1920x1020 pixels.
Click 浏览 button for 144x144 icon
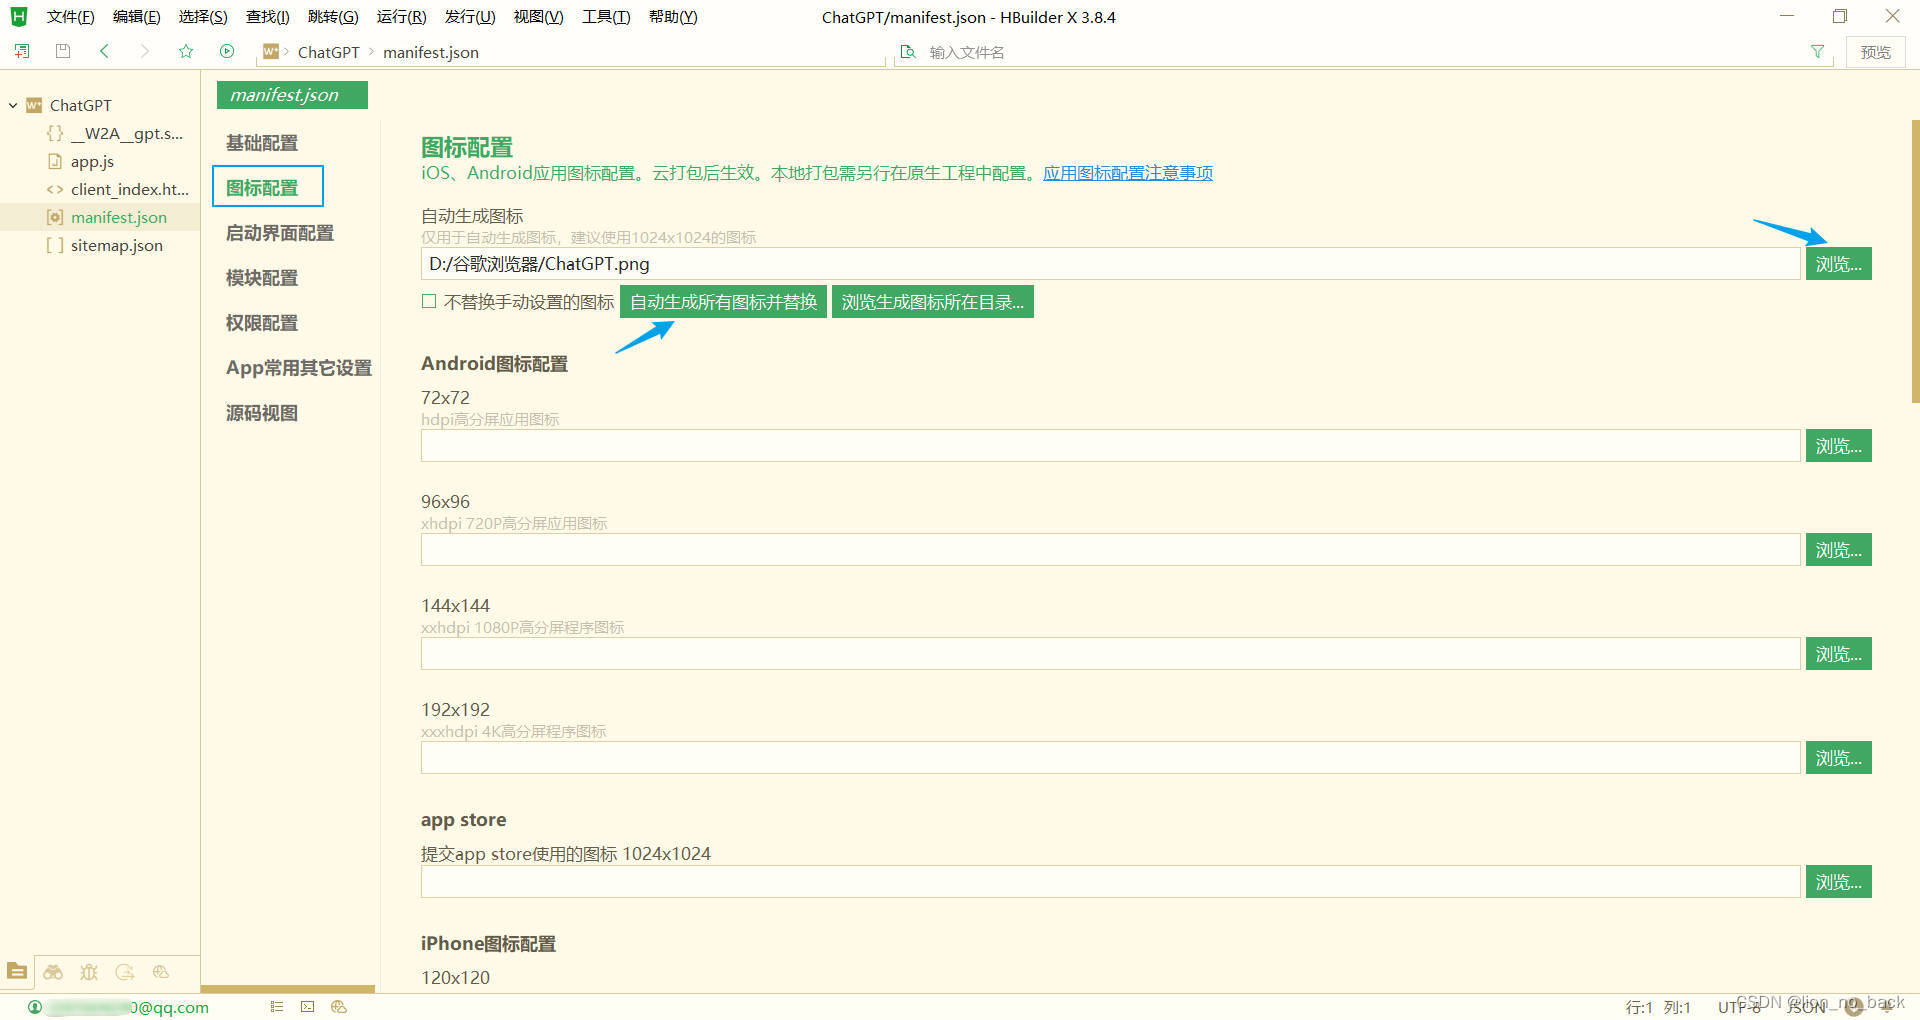pyautogui.click(x=1838, y=654)
